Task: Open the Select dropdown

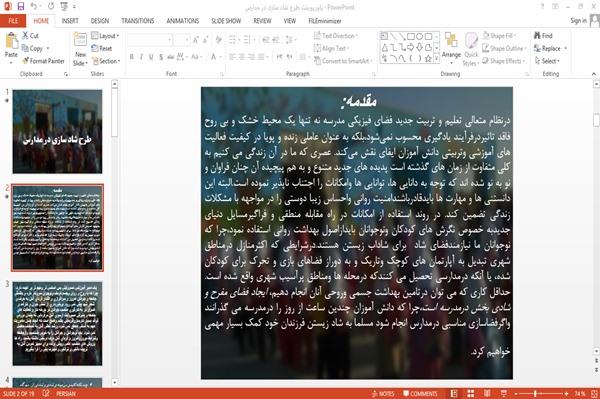Action: pos(547,61)
